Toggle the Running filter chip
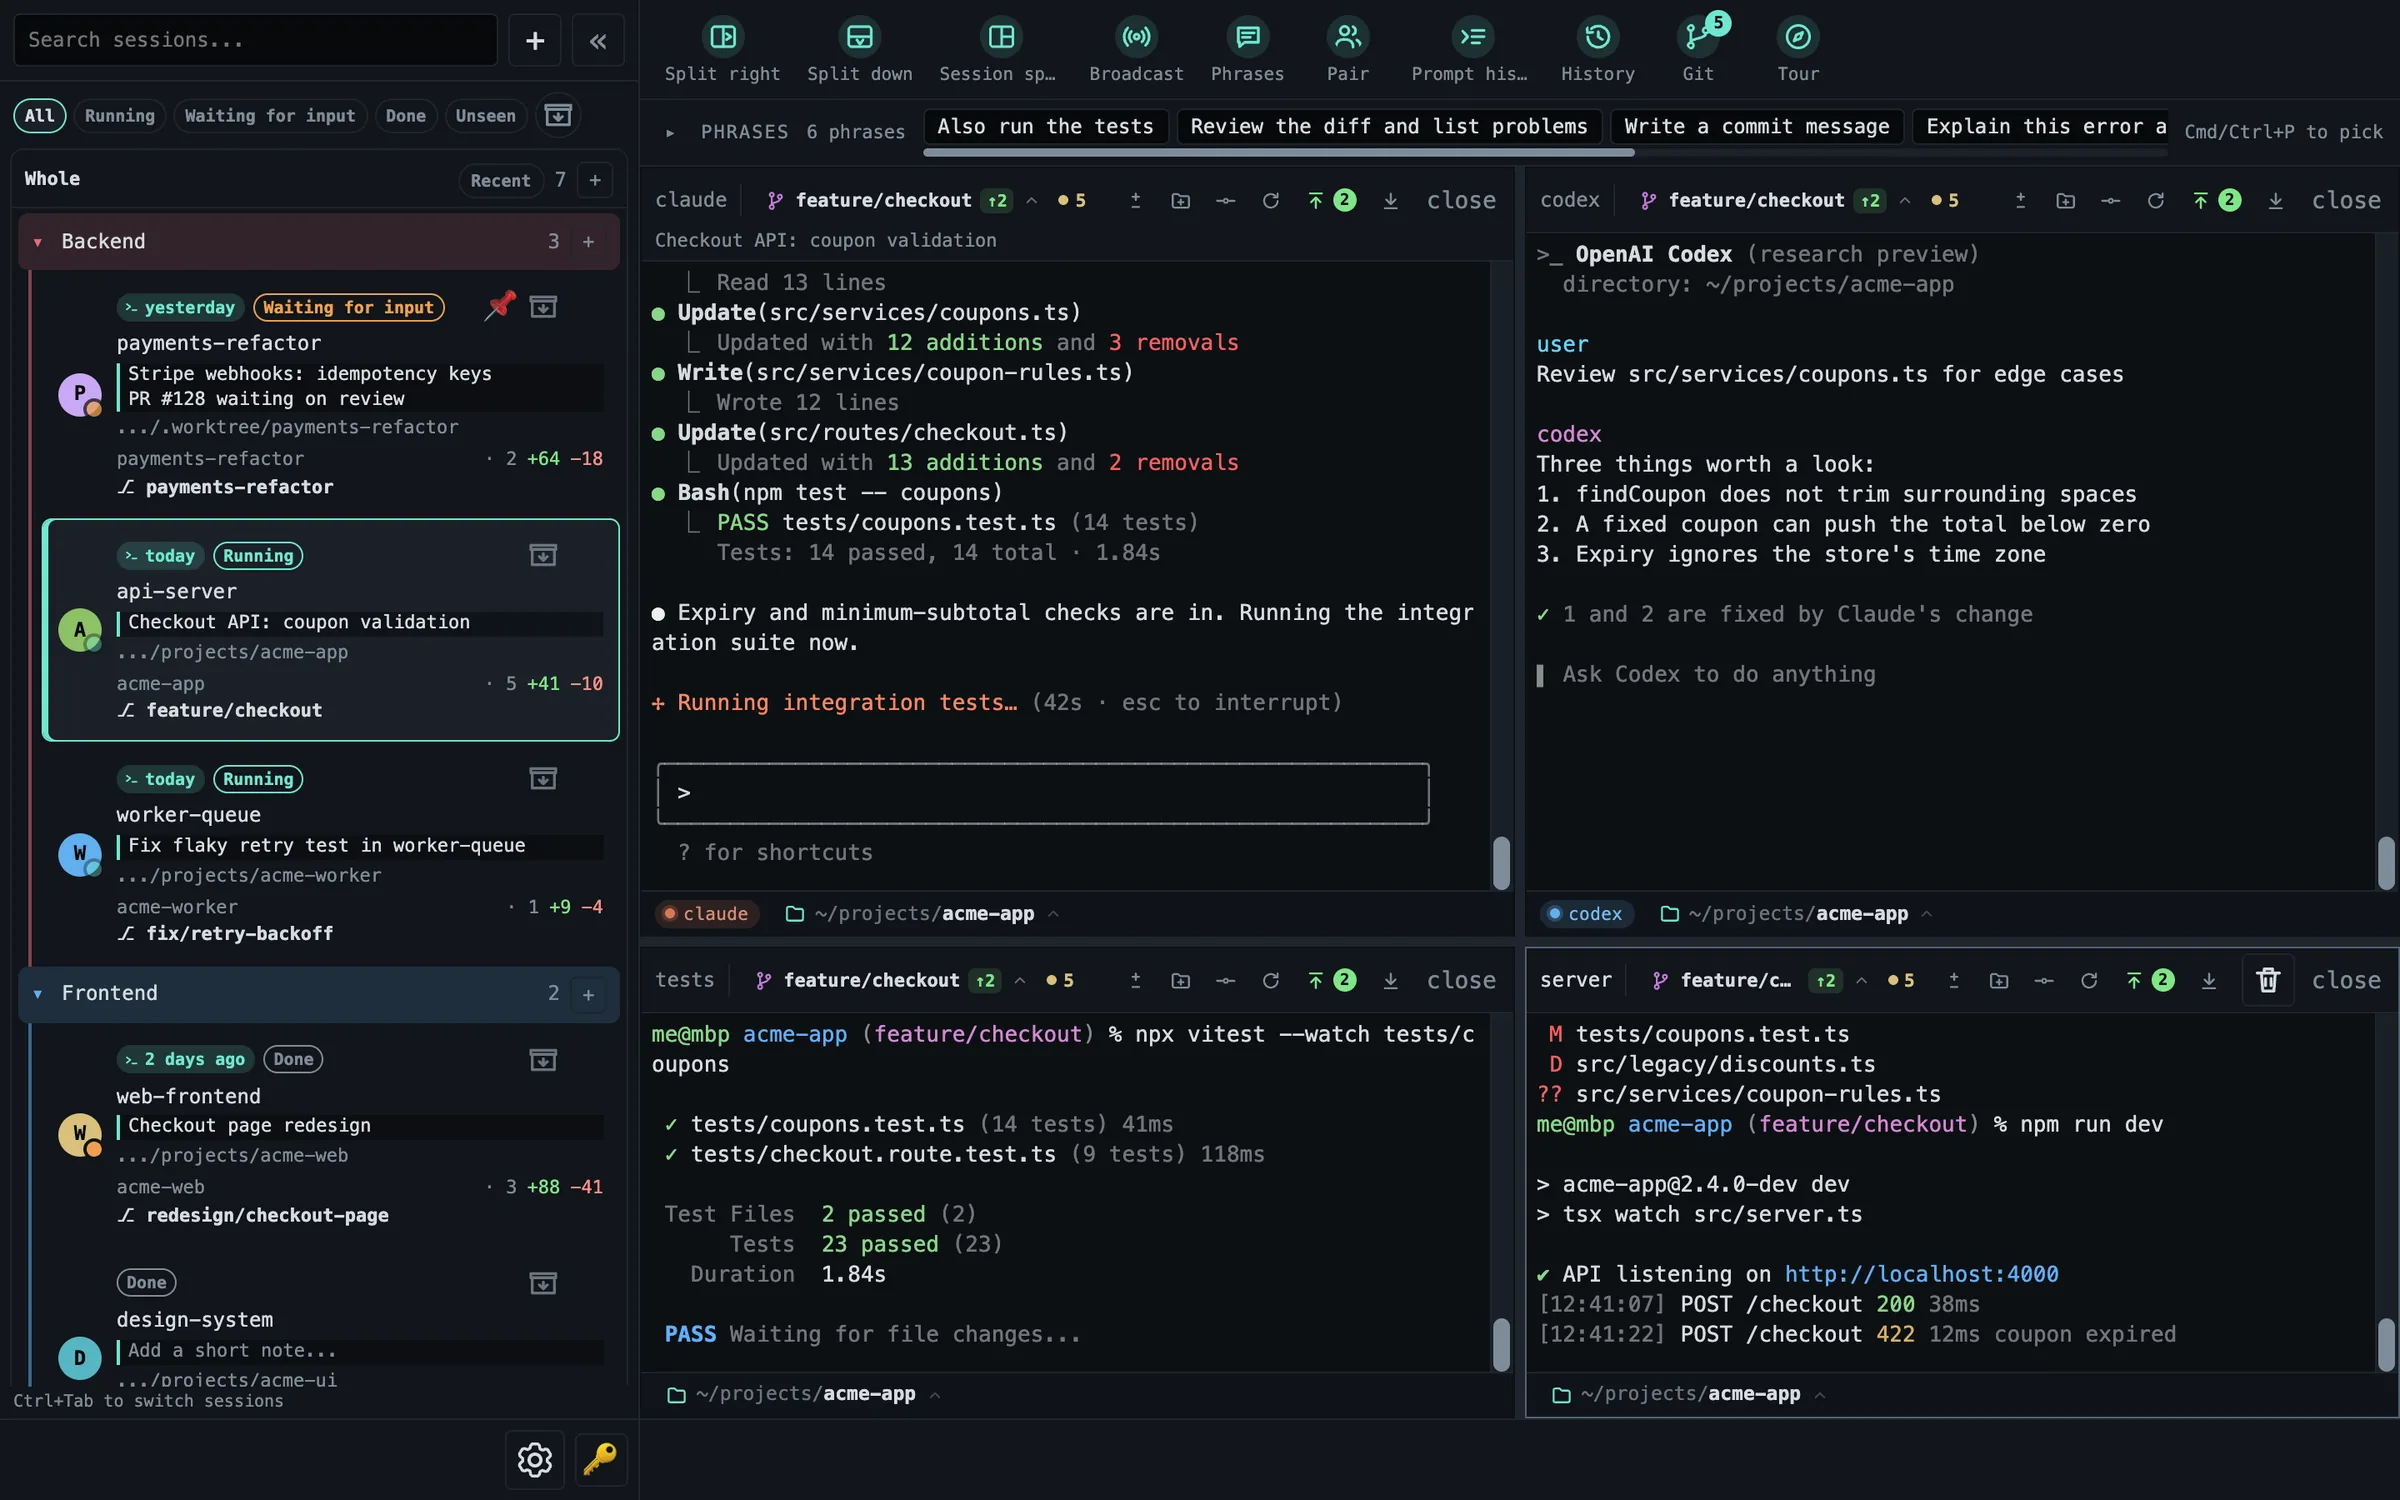Image resolution: width=2400 pixels, height=1500 pixels. (x=120, y=116)
